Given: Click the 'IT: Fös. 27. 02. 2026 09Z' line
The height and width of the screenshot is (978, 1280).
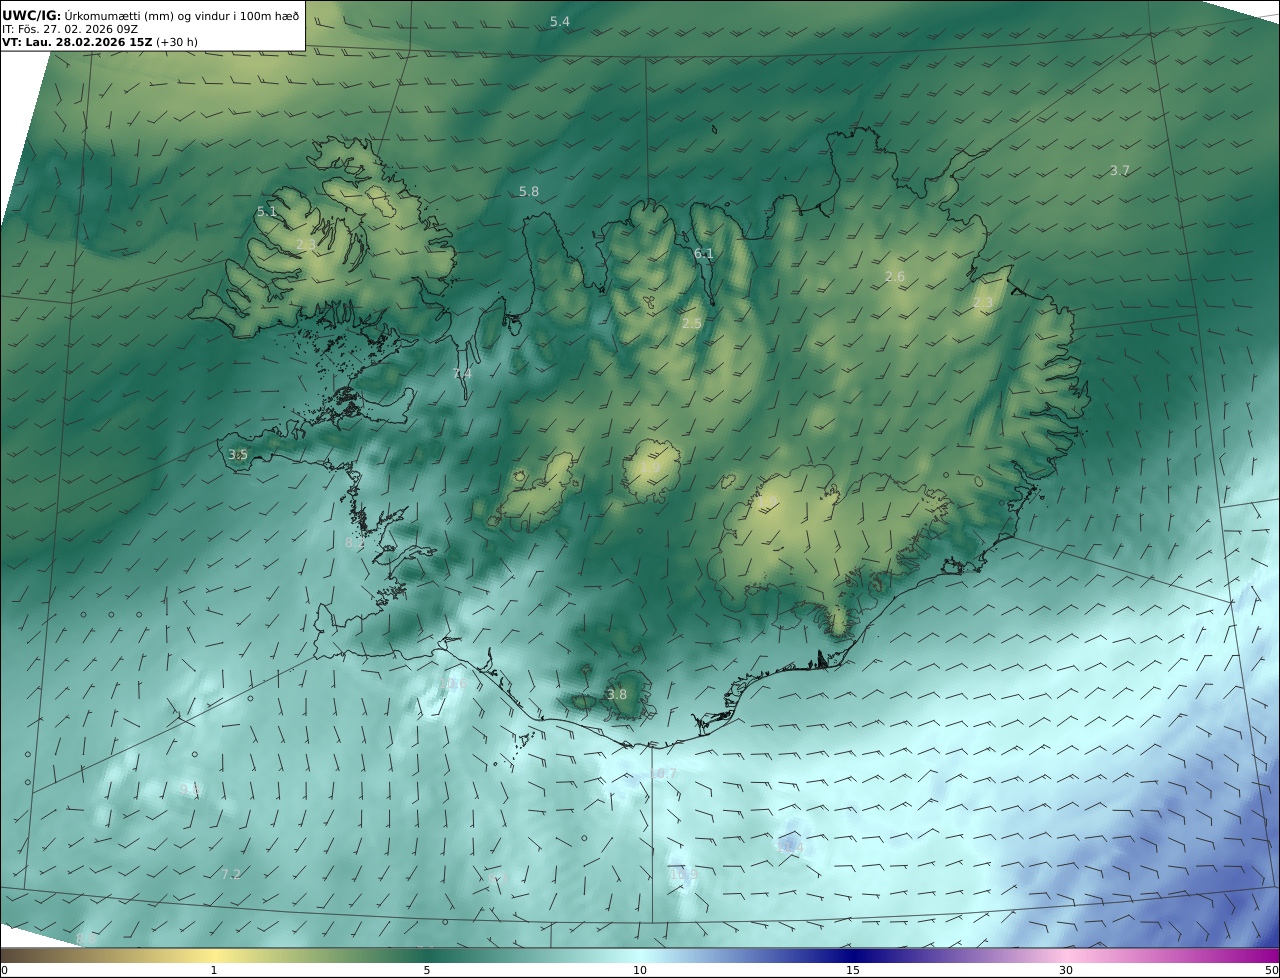Looking at the screenshot, I should click(x=70, y=29).
